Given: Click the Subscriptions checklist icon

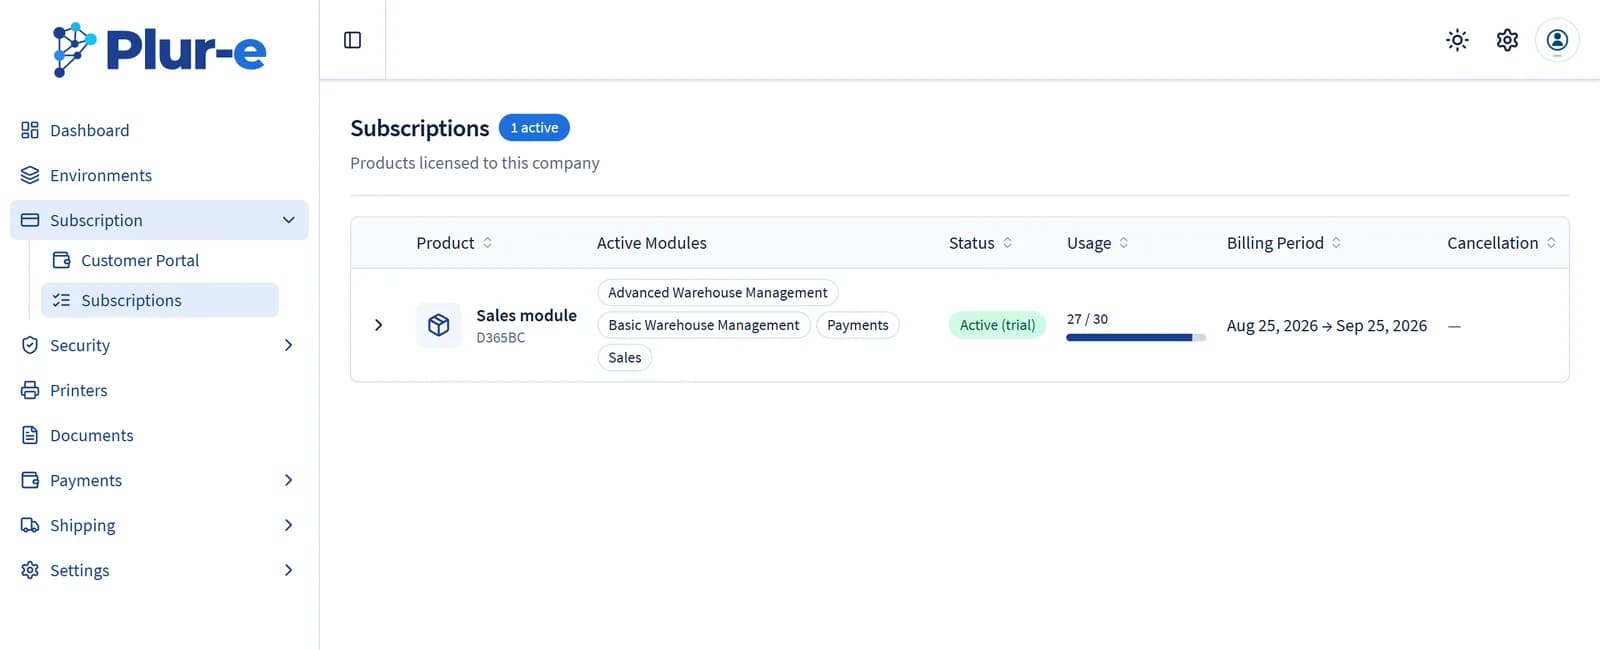Looking at the screenshot, I should pos(61,300).
